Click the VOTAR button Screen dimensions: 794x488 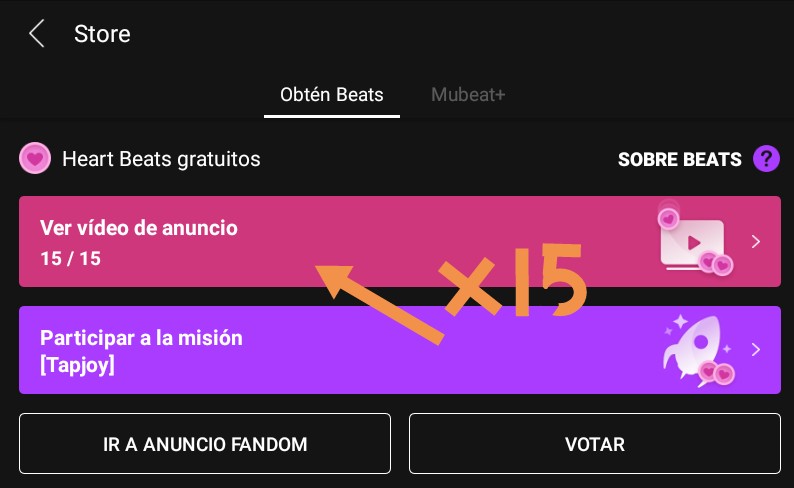tap(595, 444)
